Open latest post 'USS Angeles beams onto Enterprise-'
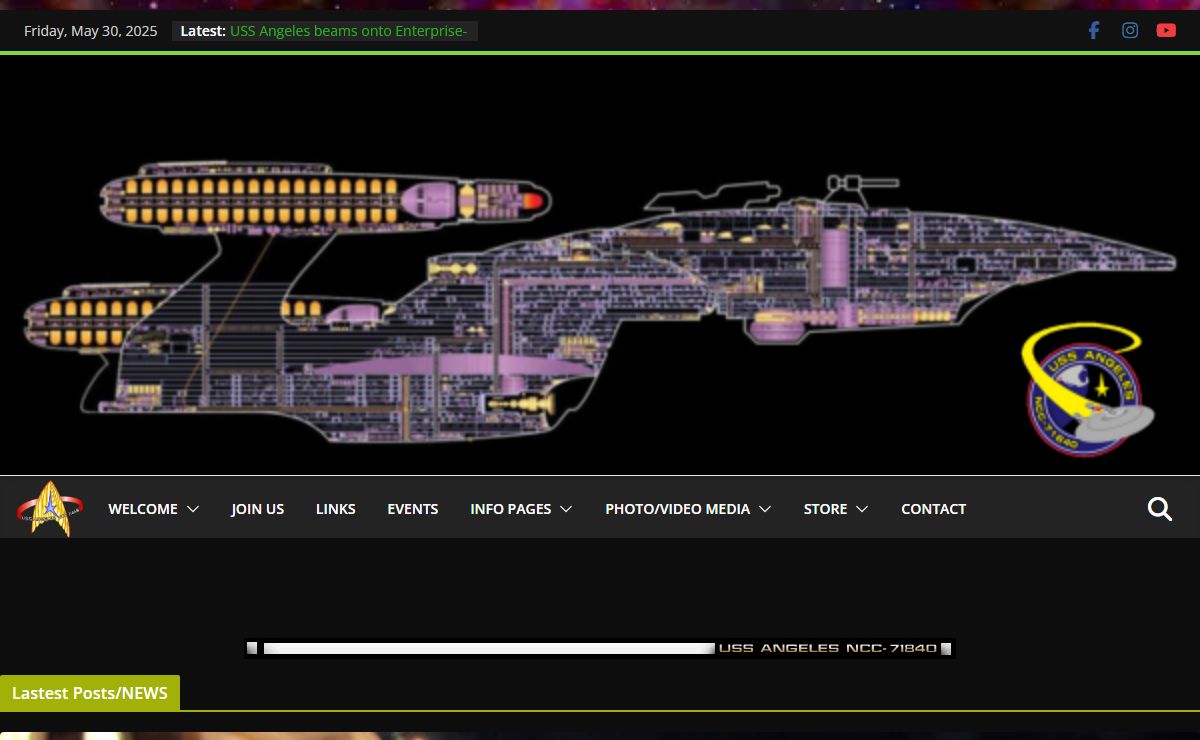1200x740 pixels. click(x=349, y=31)
